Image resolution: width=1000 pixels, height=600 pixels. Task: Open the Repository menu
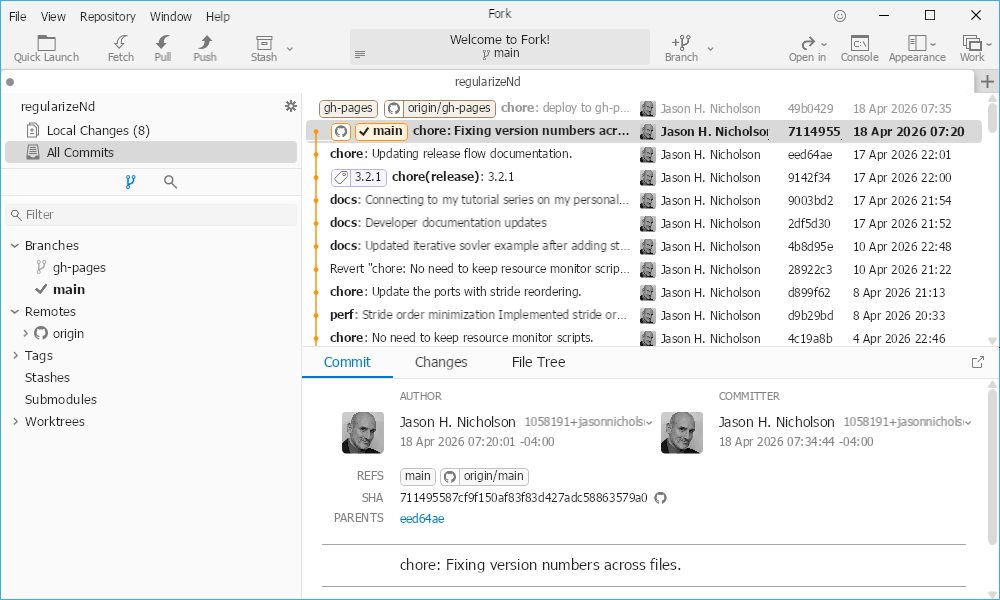pos(108,17)
